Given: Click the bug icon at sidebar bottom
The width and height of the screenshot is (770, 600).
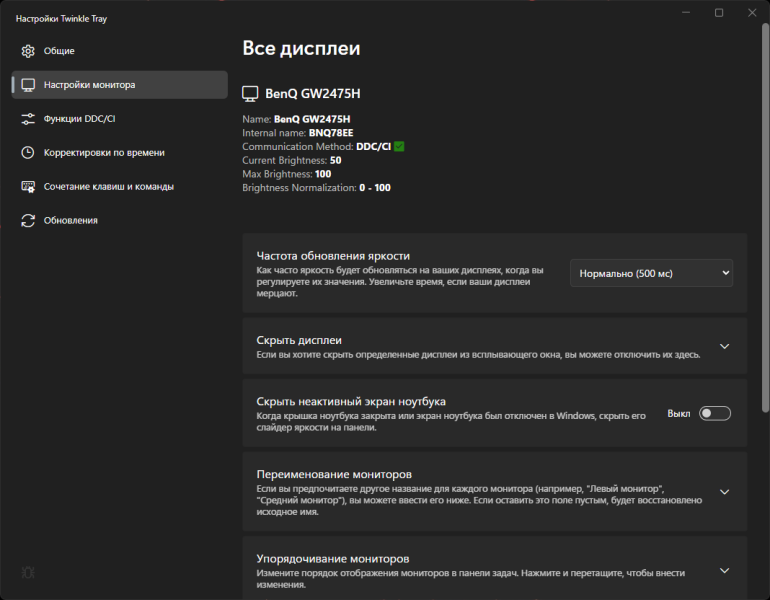Looking at the screenshot, I should click(x=28, y=573).
